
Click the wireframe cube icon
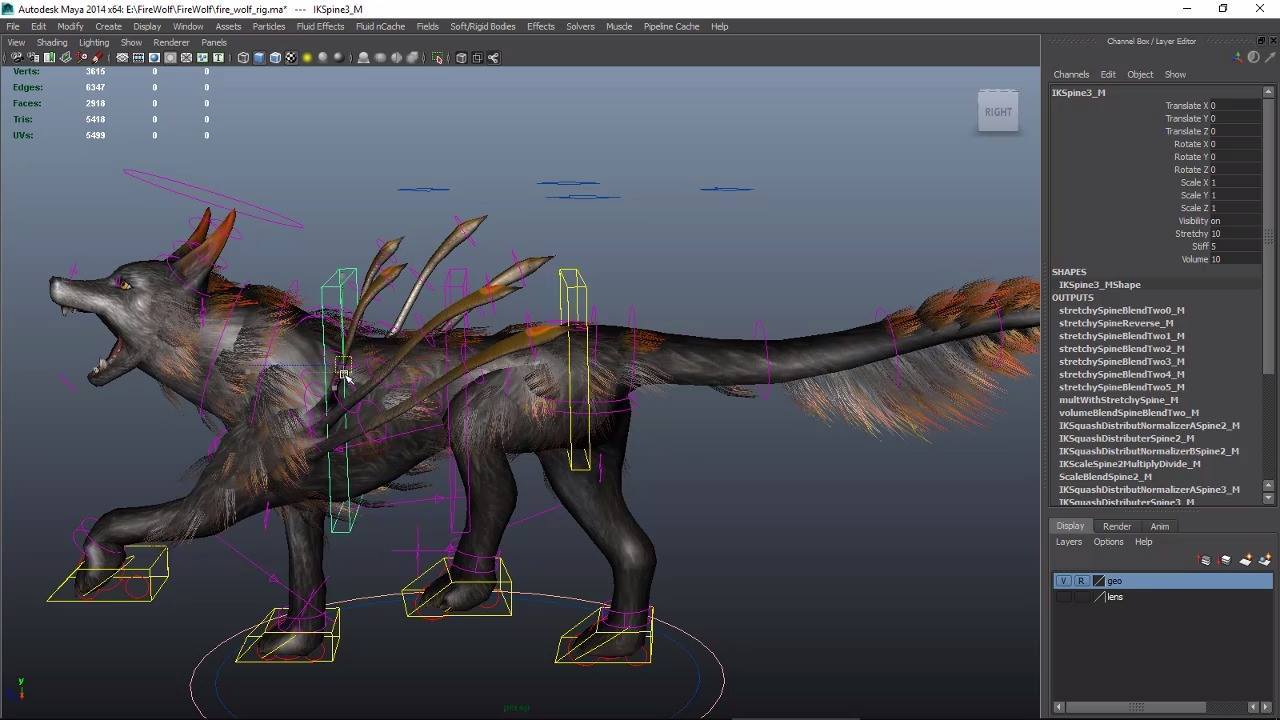click(x=243, y=58)
